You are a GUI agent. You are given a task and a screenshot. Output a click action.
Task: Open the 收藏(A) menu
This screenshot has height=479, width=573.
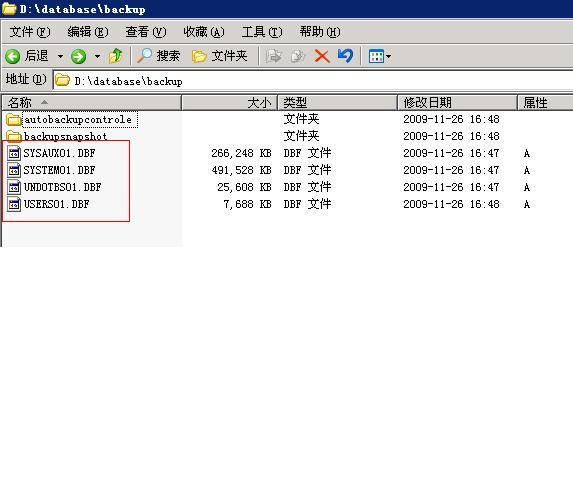(204, 32)
